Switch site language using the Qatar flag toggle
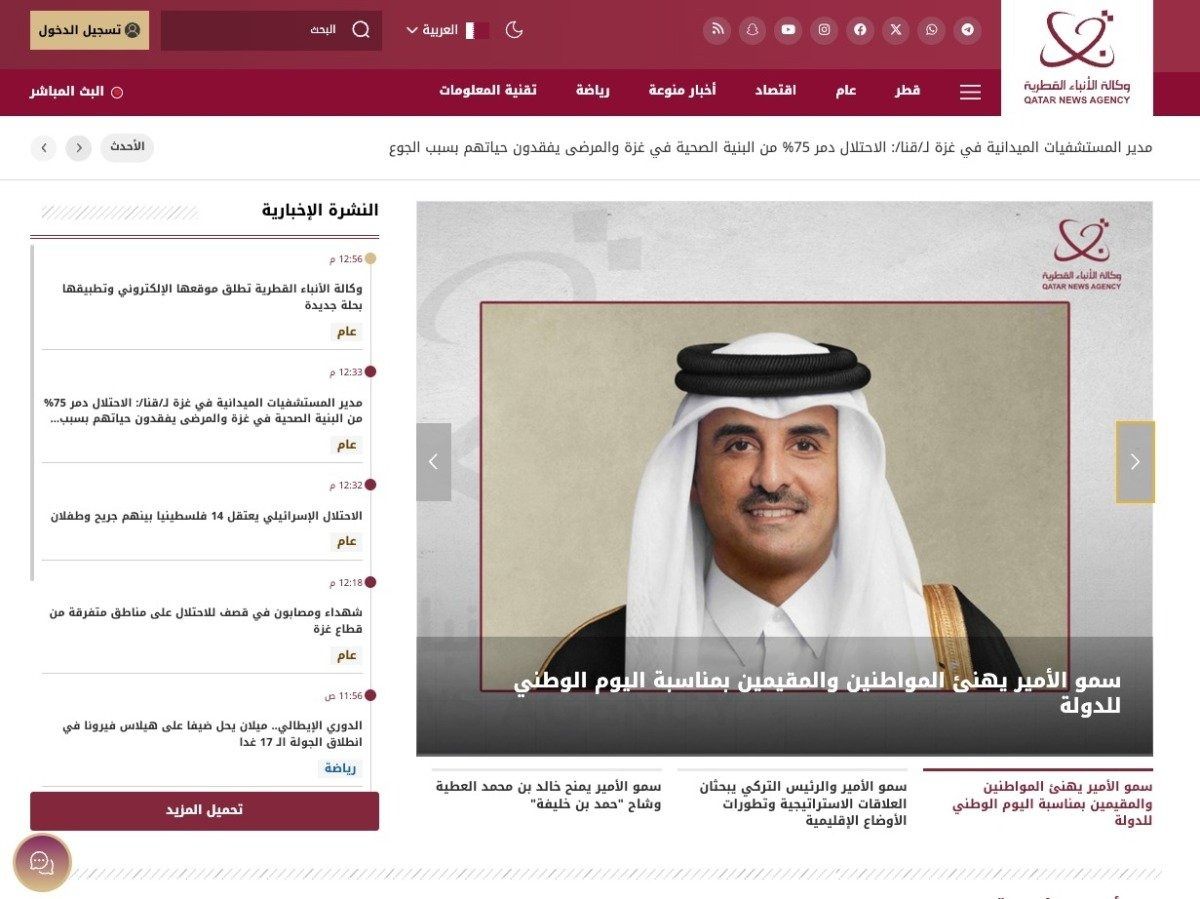The image size is (1200, 899). [x=476, y=30]
